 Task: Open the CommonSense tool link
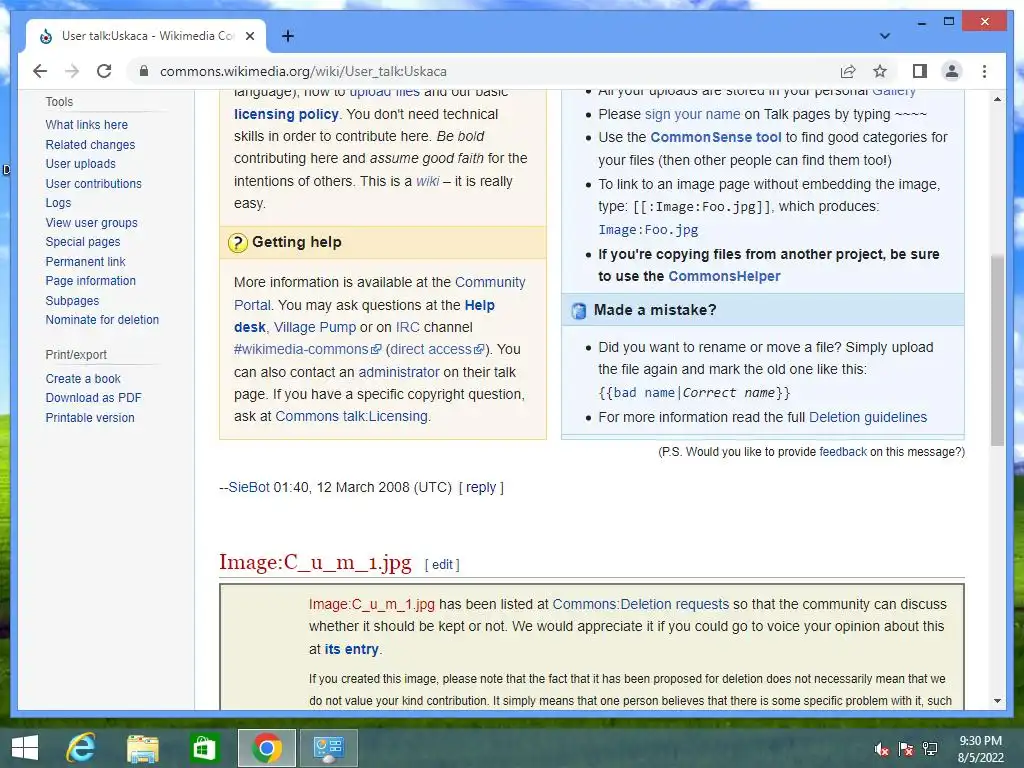pyautogui.click(x=716, y=137)
